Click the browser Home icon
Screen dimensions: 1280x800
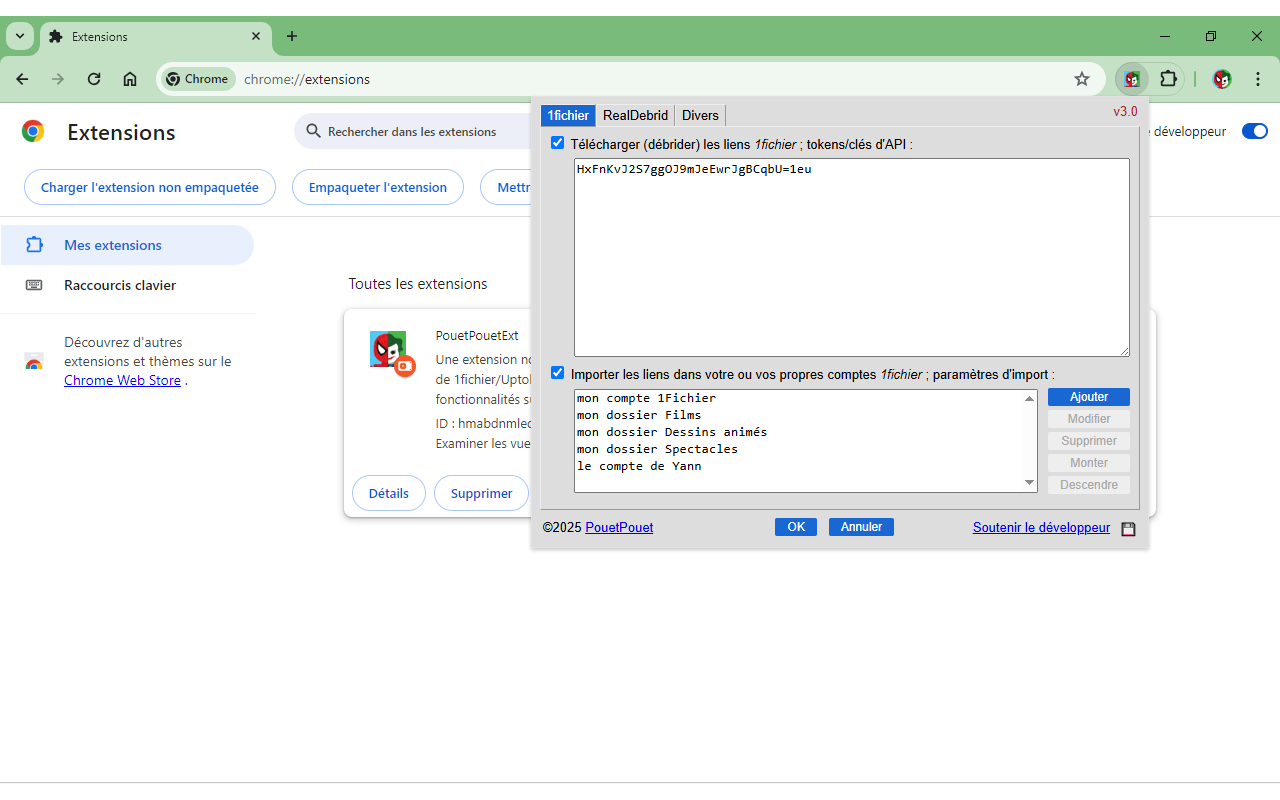point(129,78)
